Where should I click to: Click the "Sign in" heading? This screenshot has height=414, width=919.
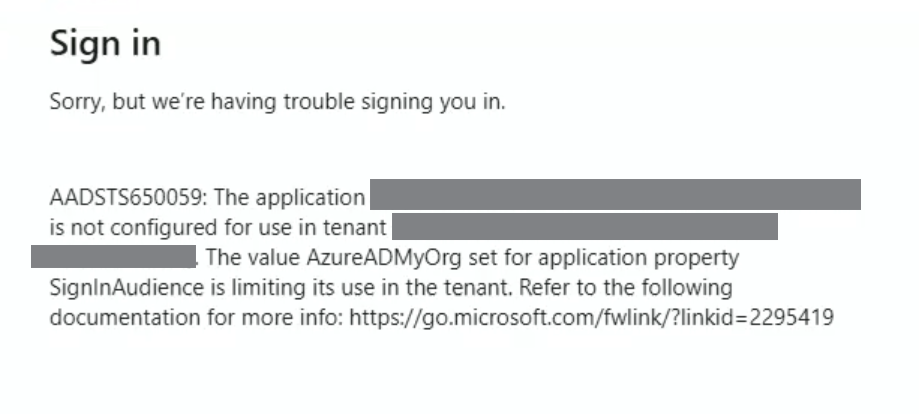[105, 44]
